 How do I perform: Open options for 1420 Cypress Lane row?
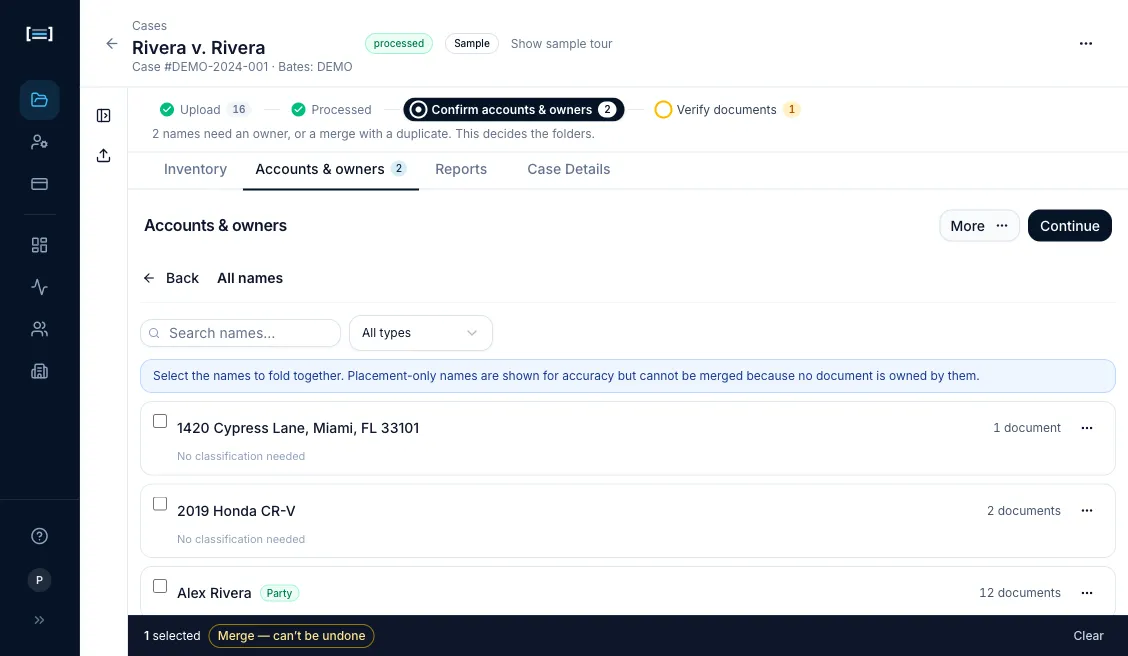coord(1087,428)
